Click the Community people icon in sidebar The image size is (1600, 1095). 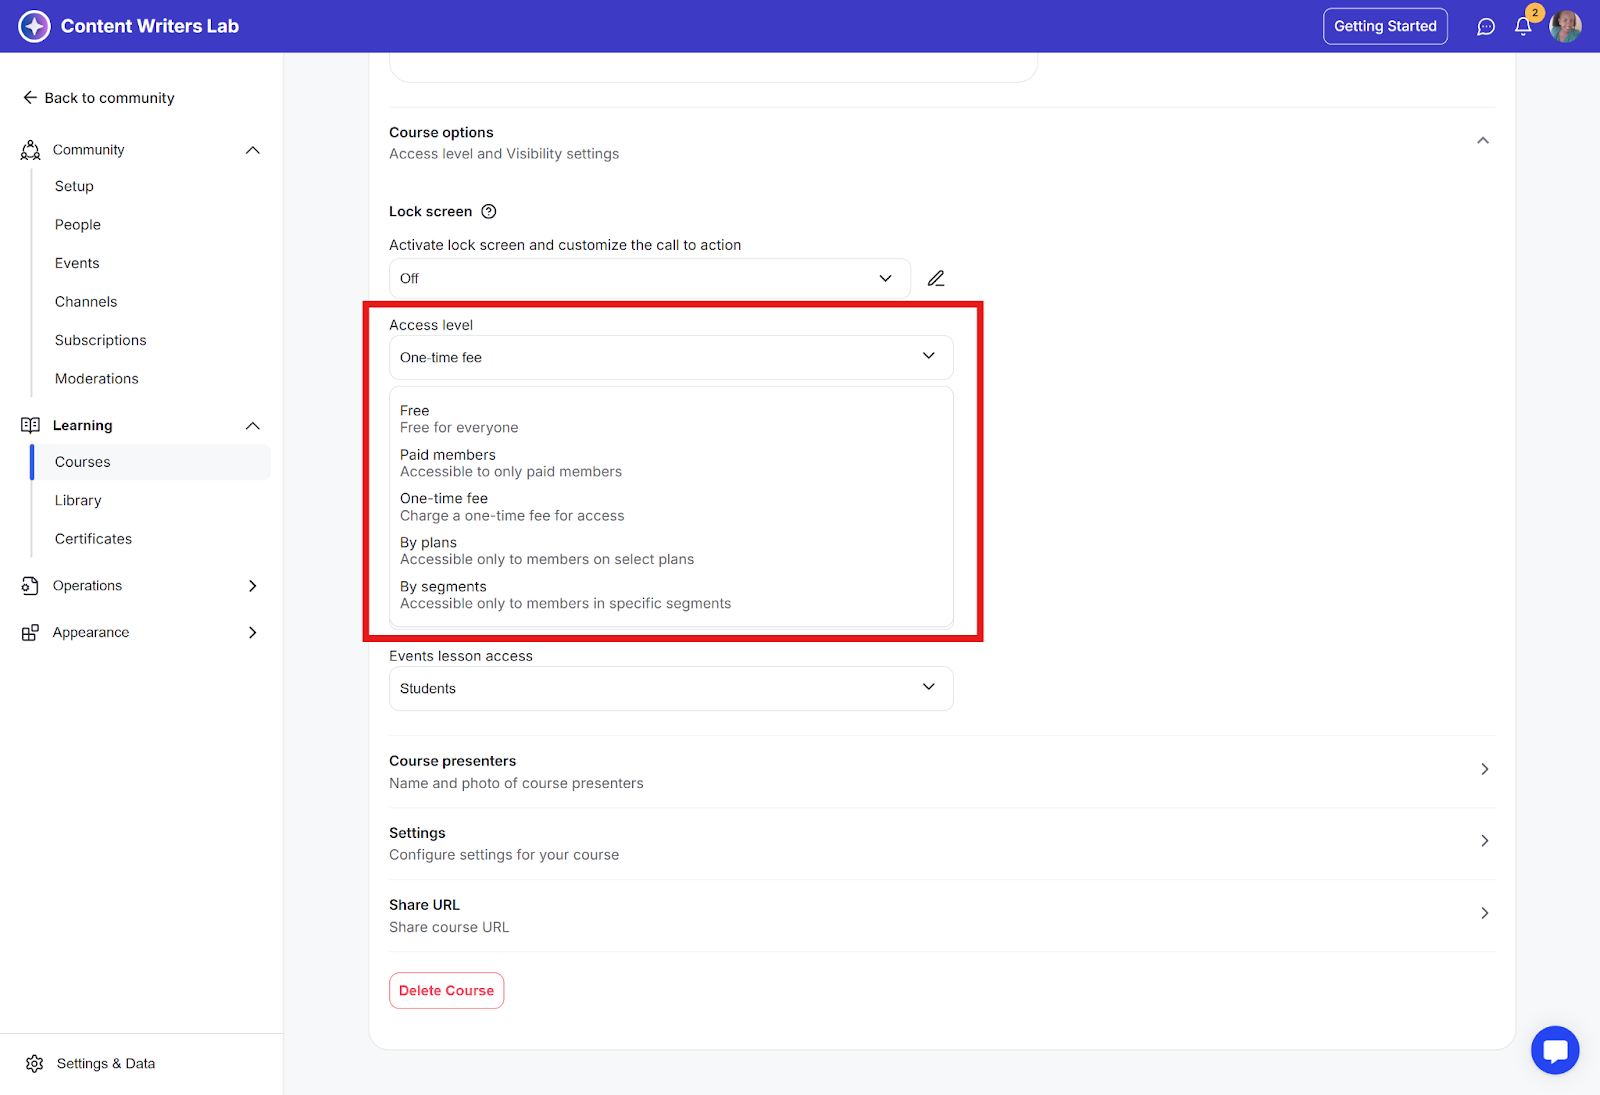click(x=31, y=150)
